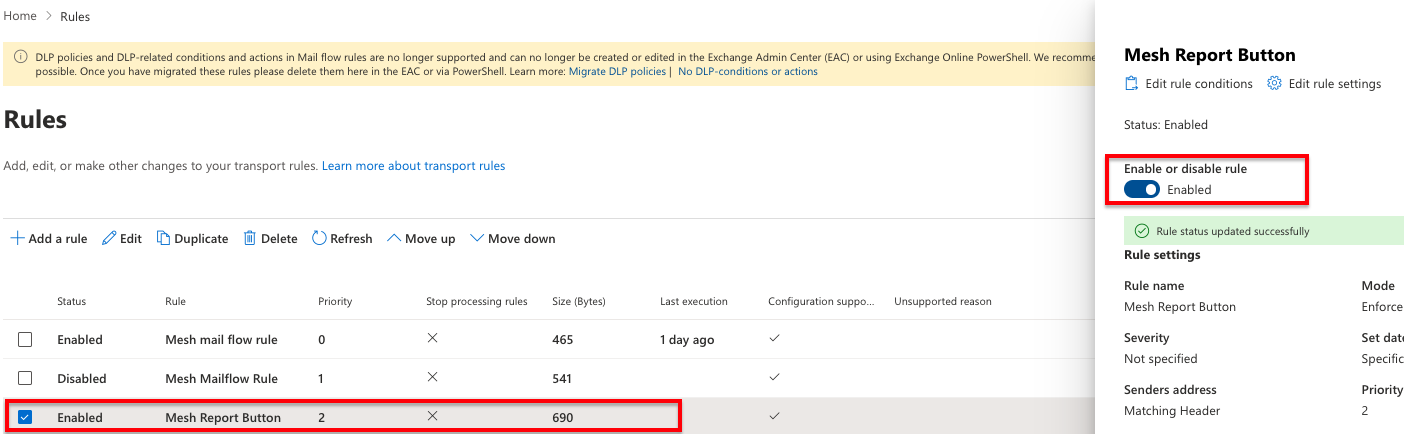Viewport: 1404px width, 434px height.
Task: Click the Refresh circular arrow icon
Action: click(x=319, y=239)
